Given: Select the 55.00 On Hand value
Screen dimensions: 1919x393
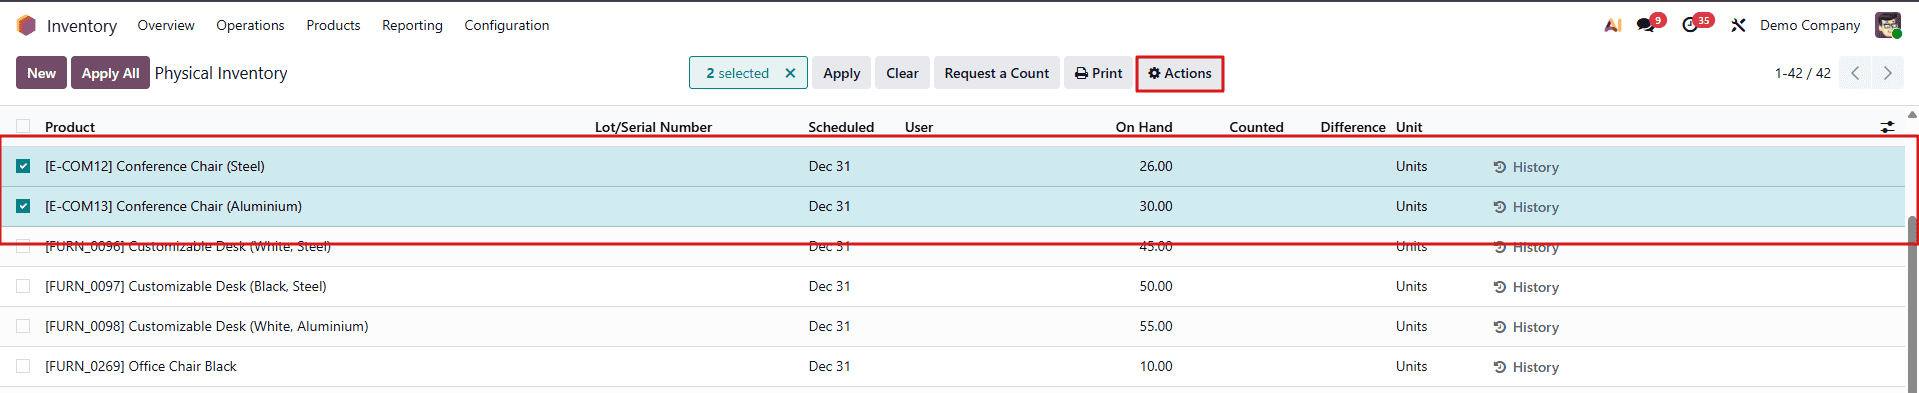Looking at the screenshot, I should 1156,326.
